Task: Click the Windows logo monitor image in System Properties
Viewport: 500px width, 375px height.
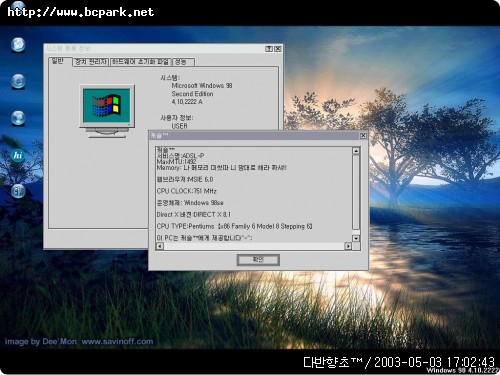Action: click(x=107, y=111)
